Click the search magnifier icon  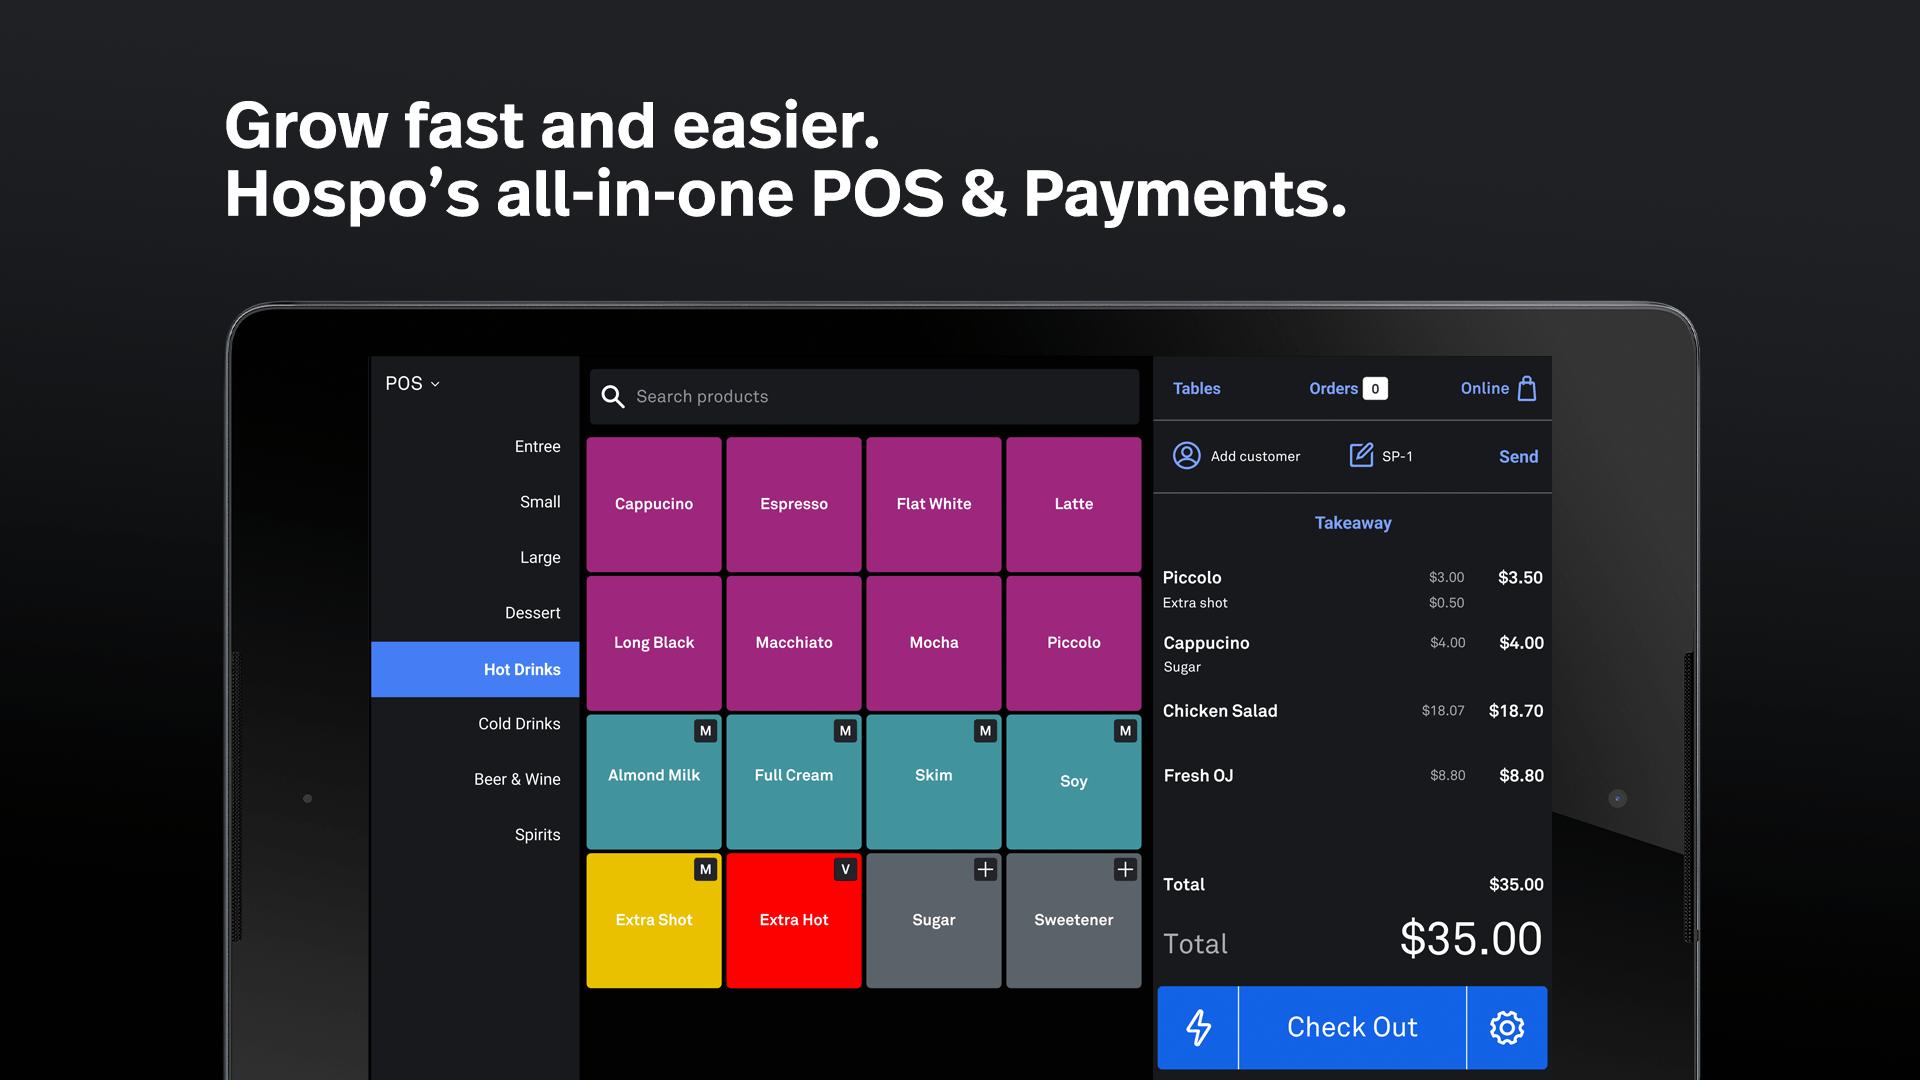coord(613,397)
